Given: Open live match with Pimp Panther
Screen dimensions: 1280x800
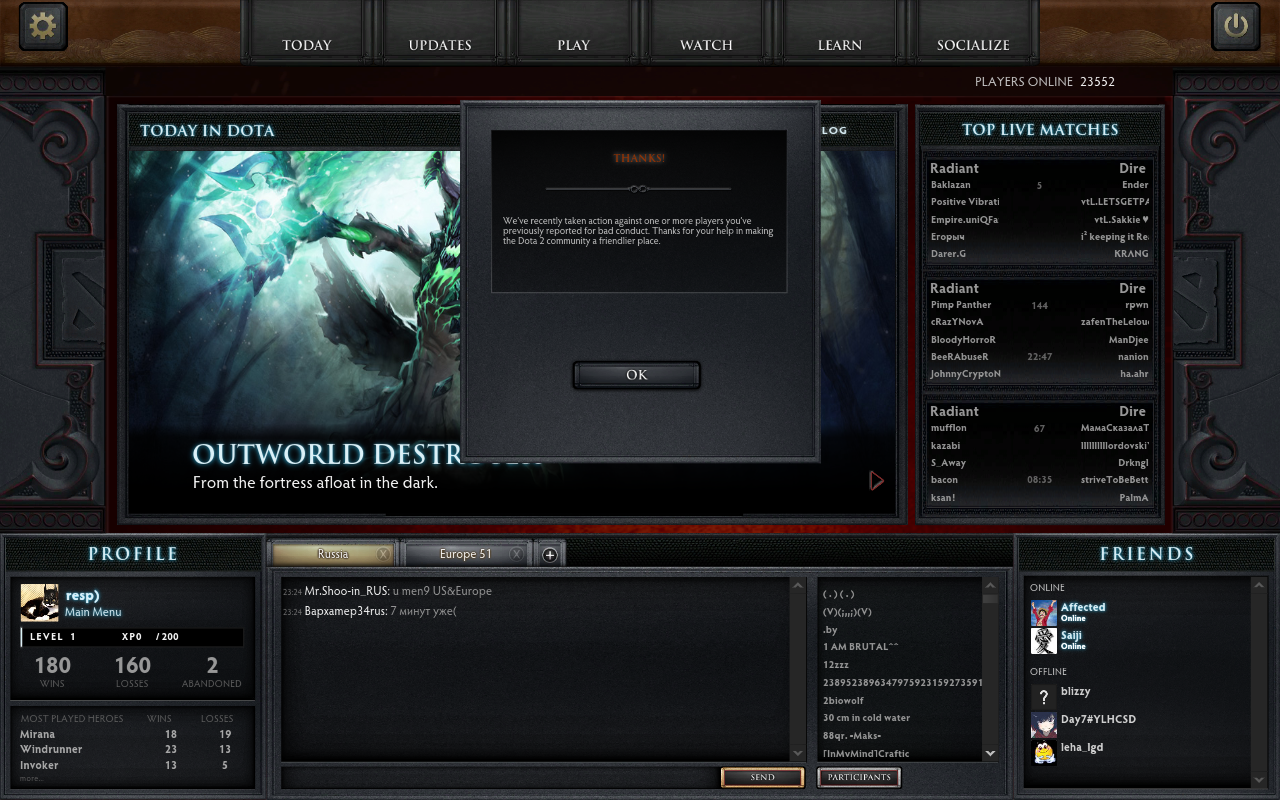Looking at the screenshot, I should [x=1039, y=331].
